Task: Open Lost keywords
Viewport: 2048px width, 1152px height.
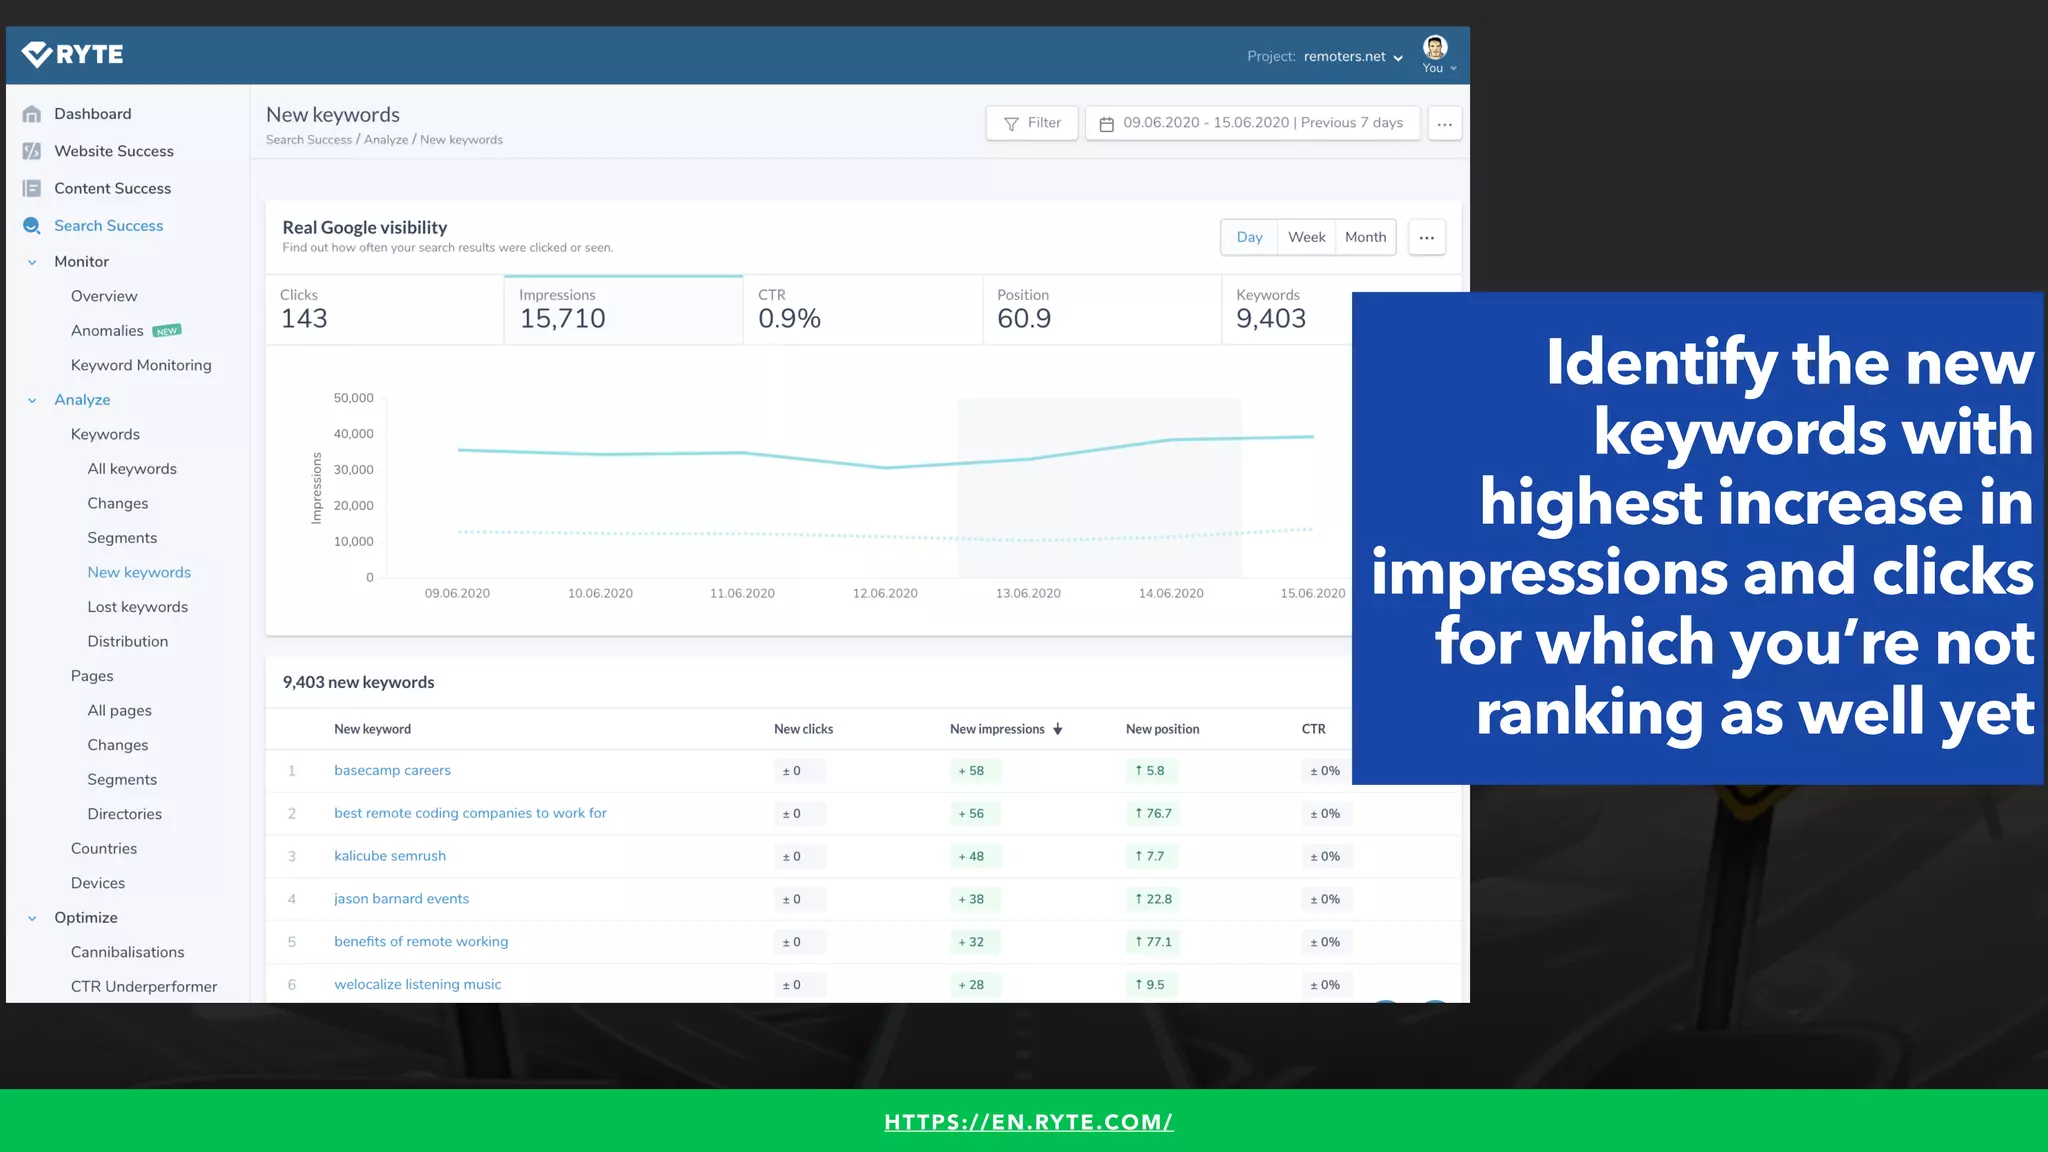Action: coord(137,607)
